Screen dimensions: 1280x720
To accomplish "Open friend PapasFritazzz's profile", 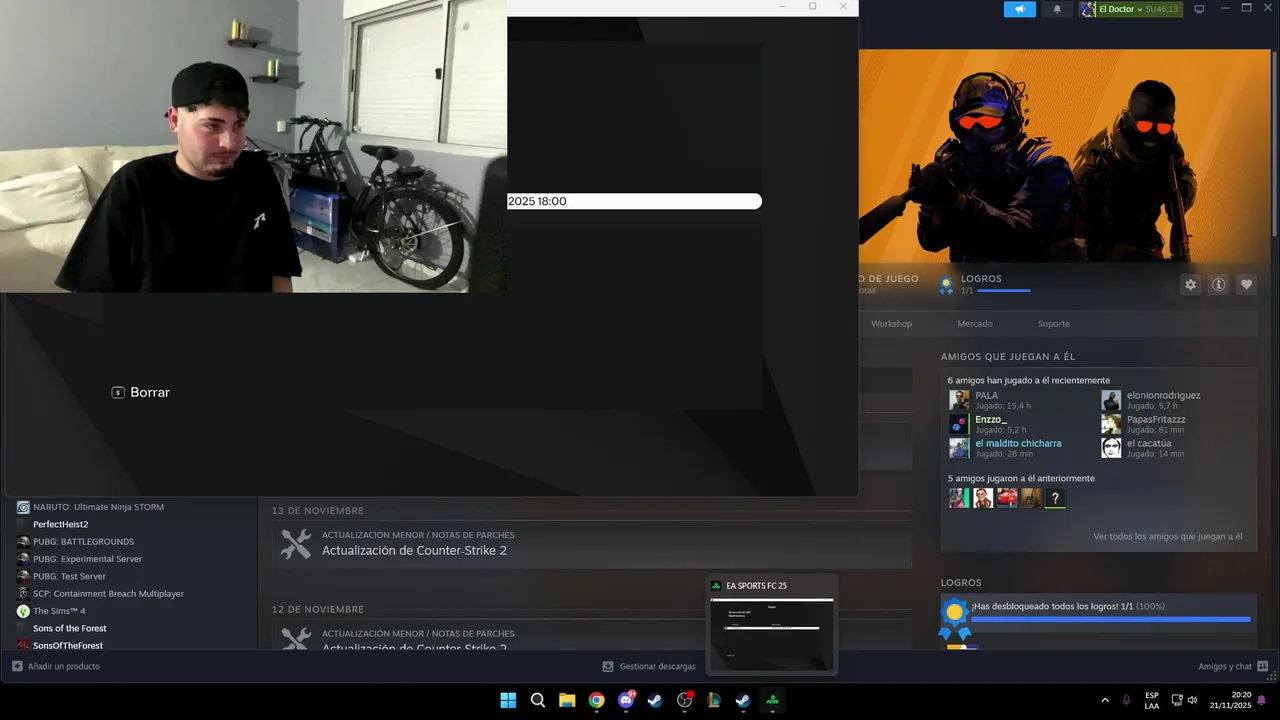I will 1156,419.
